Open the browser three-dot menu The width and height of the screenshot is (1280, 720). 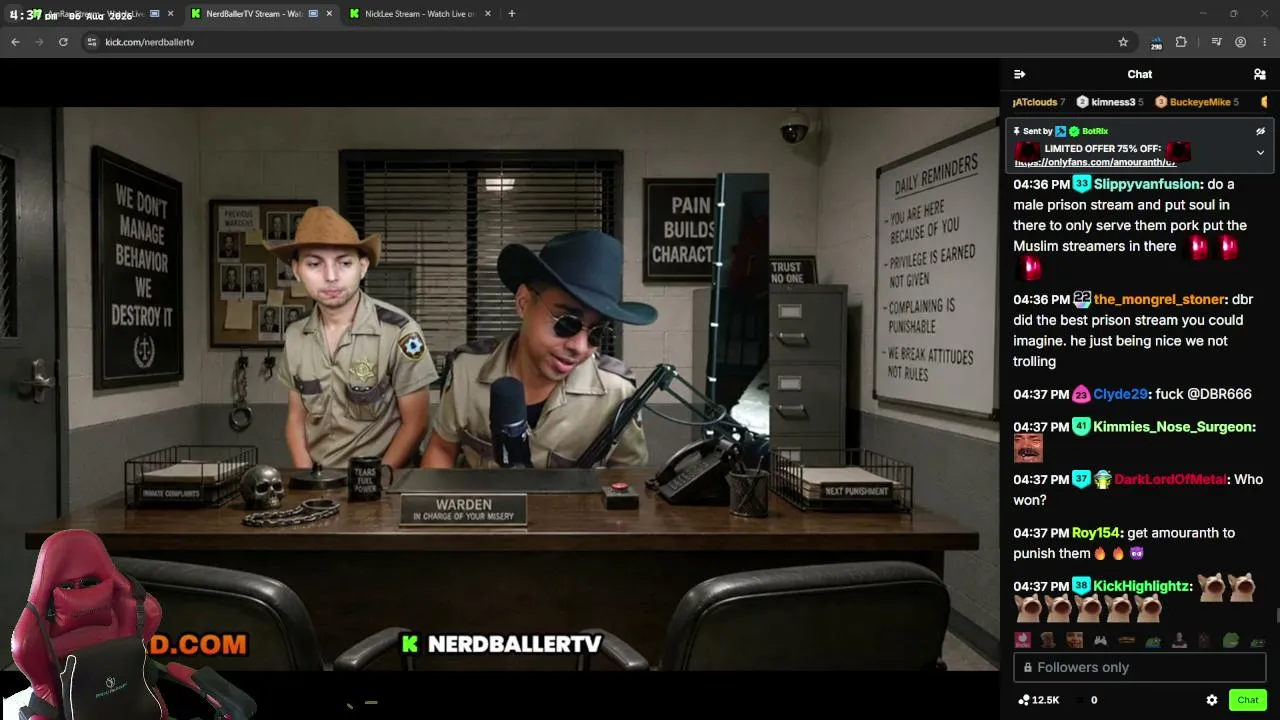(x=1265, y=42)
